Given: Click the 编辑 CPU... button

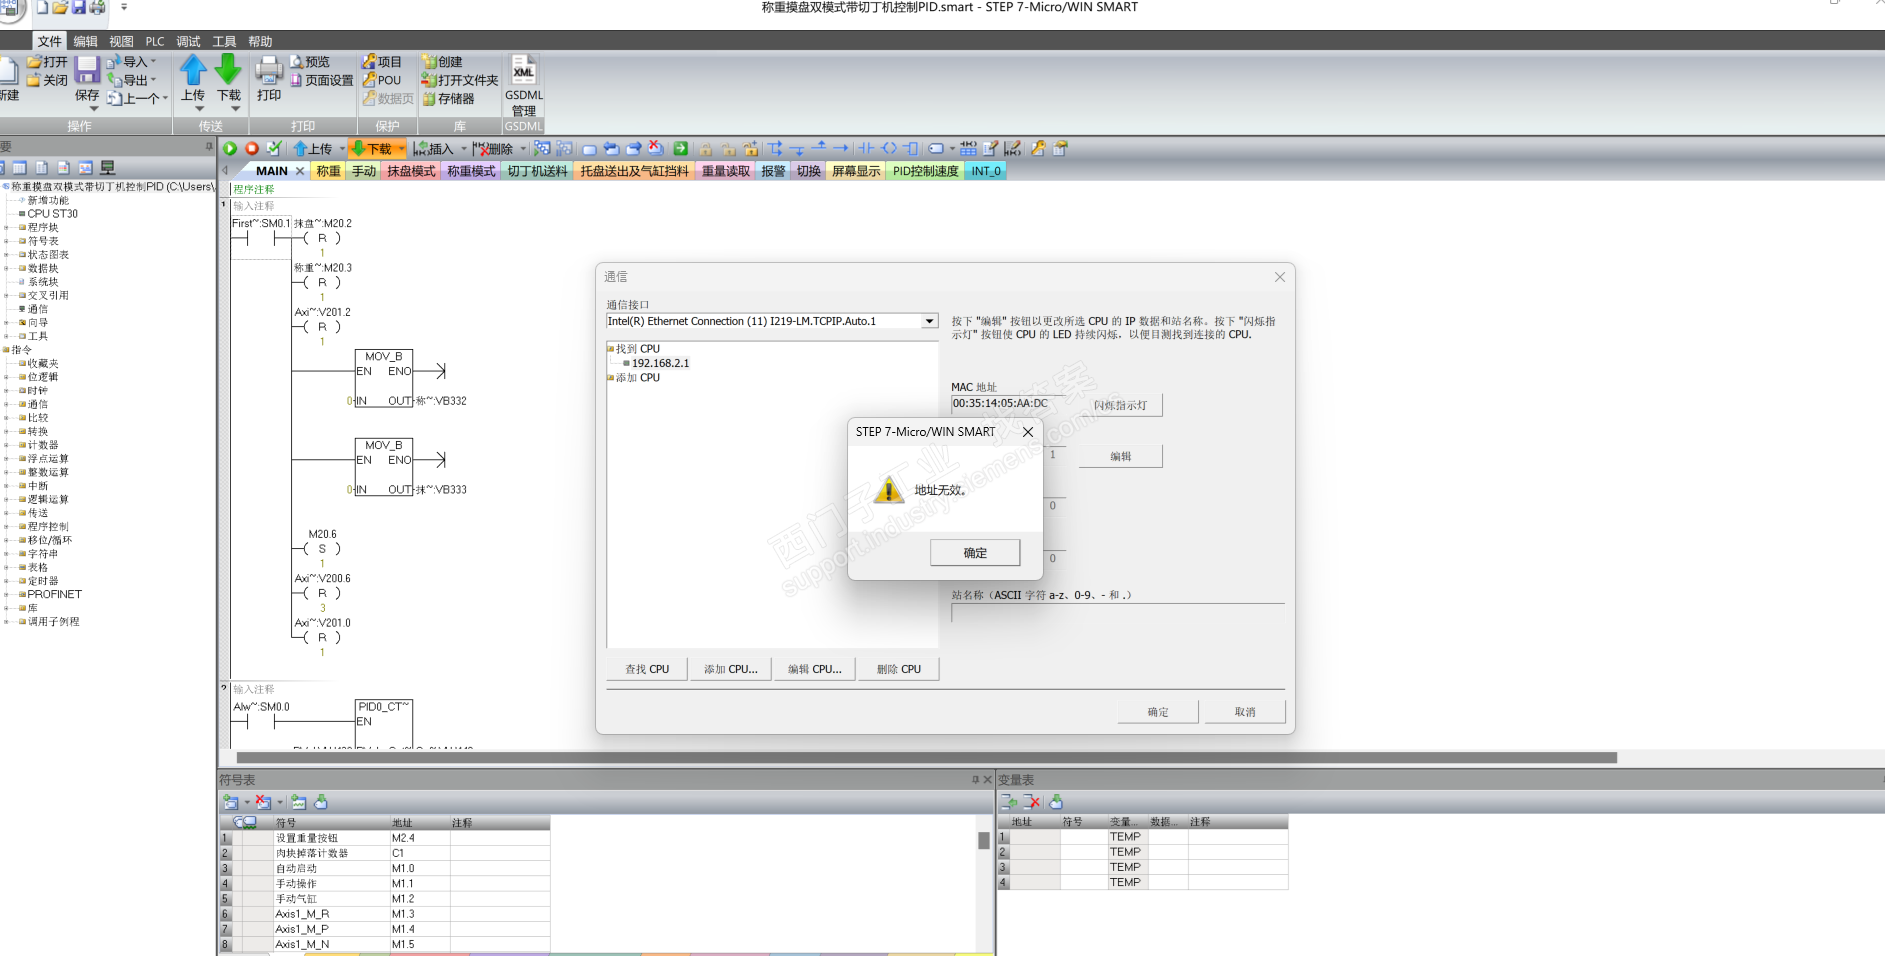Looking at the screenshot, I should (815, 669).
